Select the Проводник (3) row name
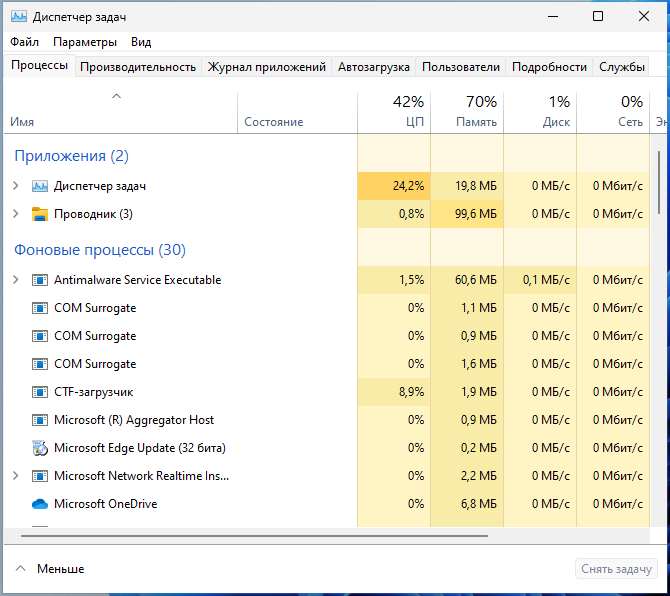Viewport: 670px width, 596px height. (93, 214)
